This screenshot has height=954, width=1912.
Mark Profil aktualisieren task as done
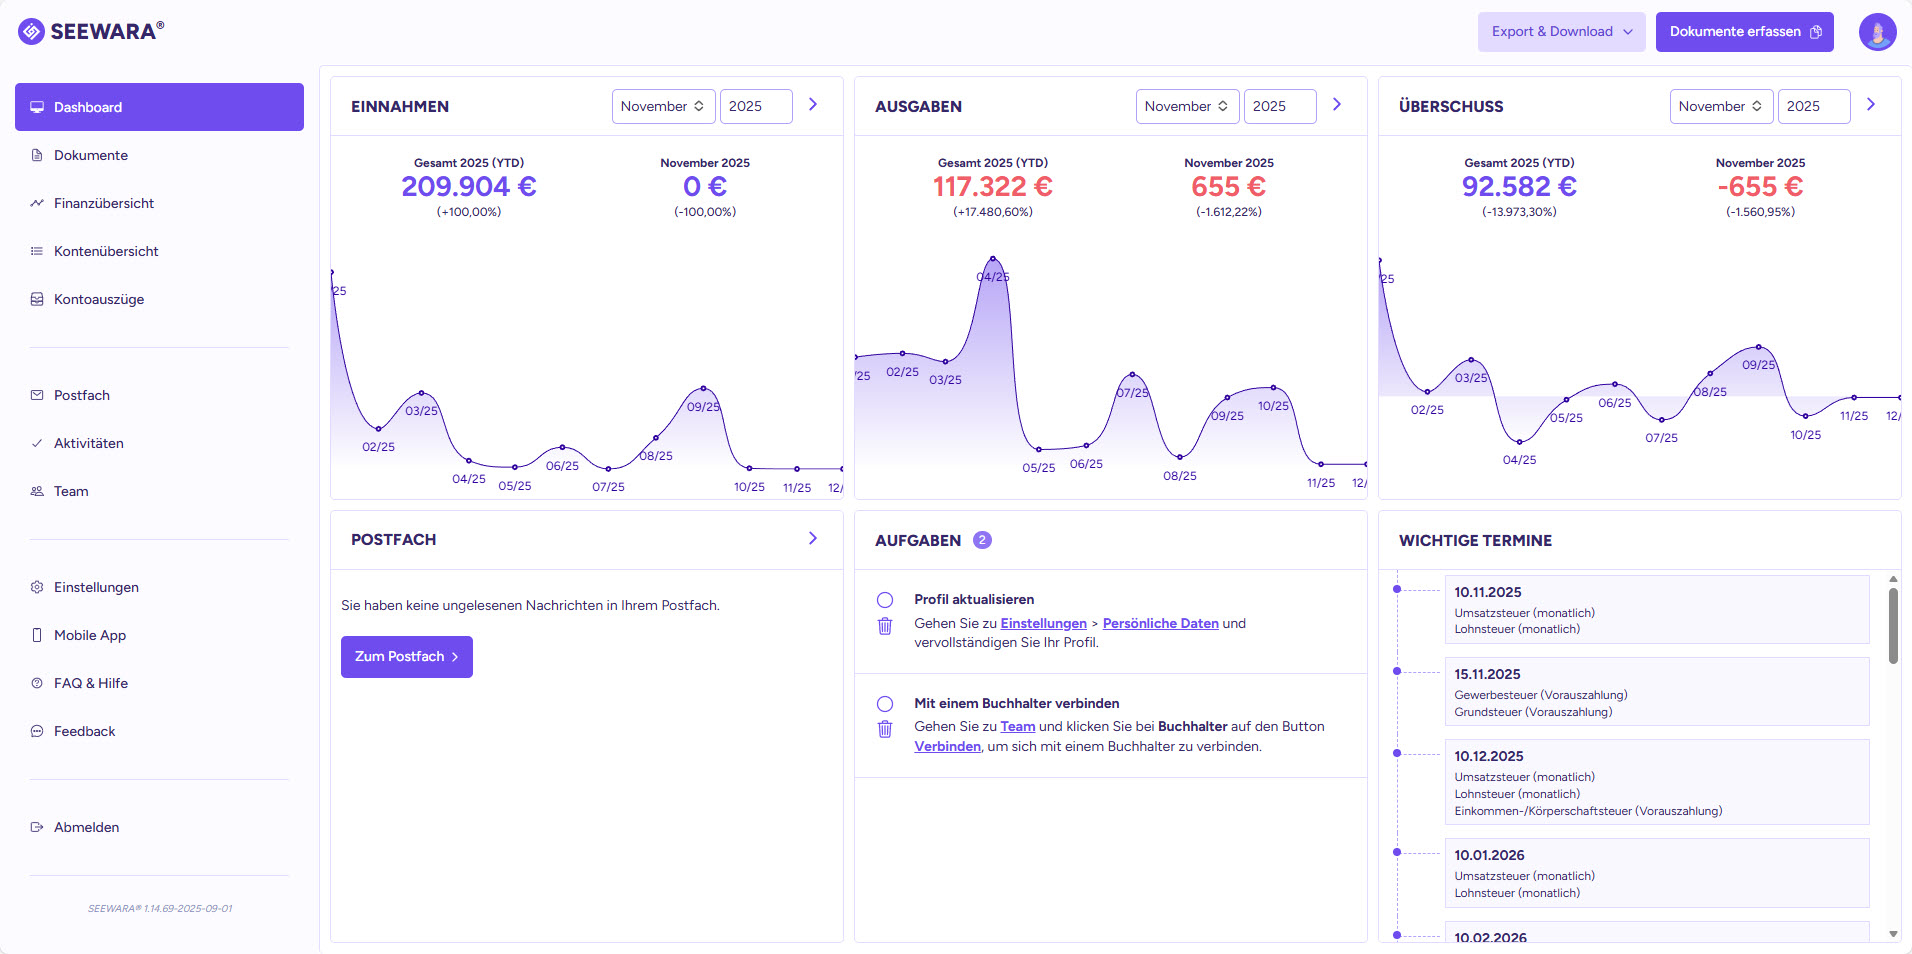885,600
